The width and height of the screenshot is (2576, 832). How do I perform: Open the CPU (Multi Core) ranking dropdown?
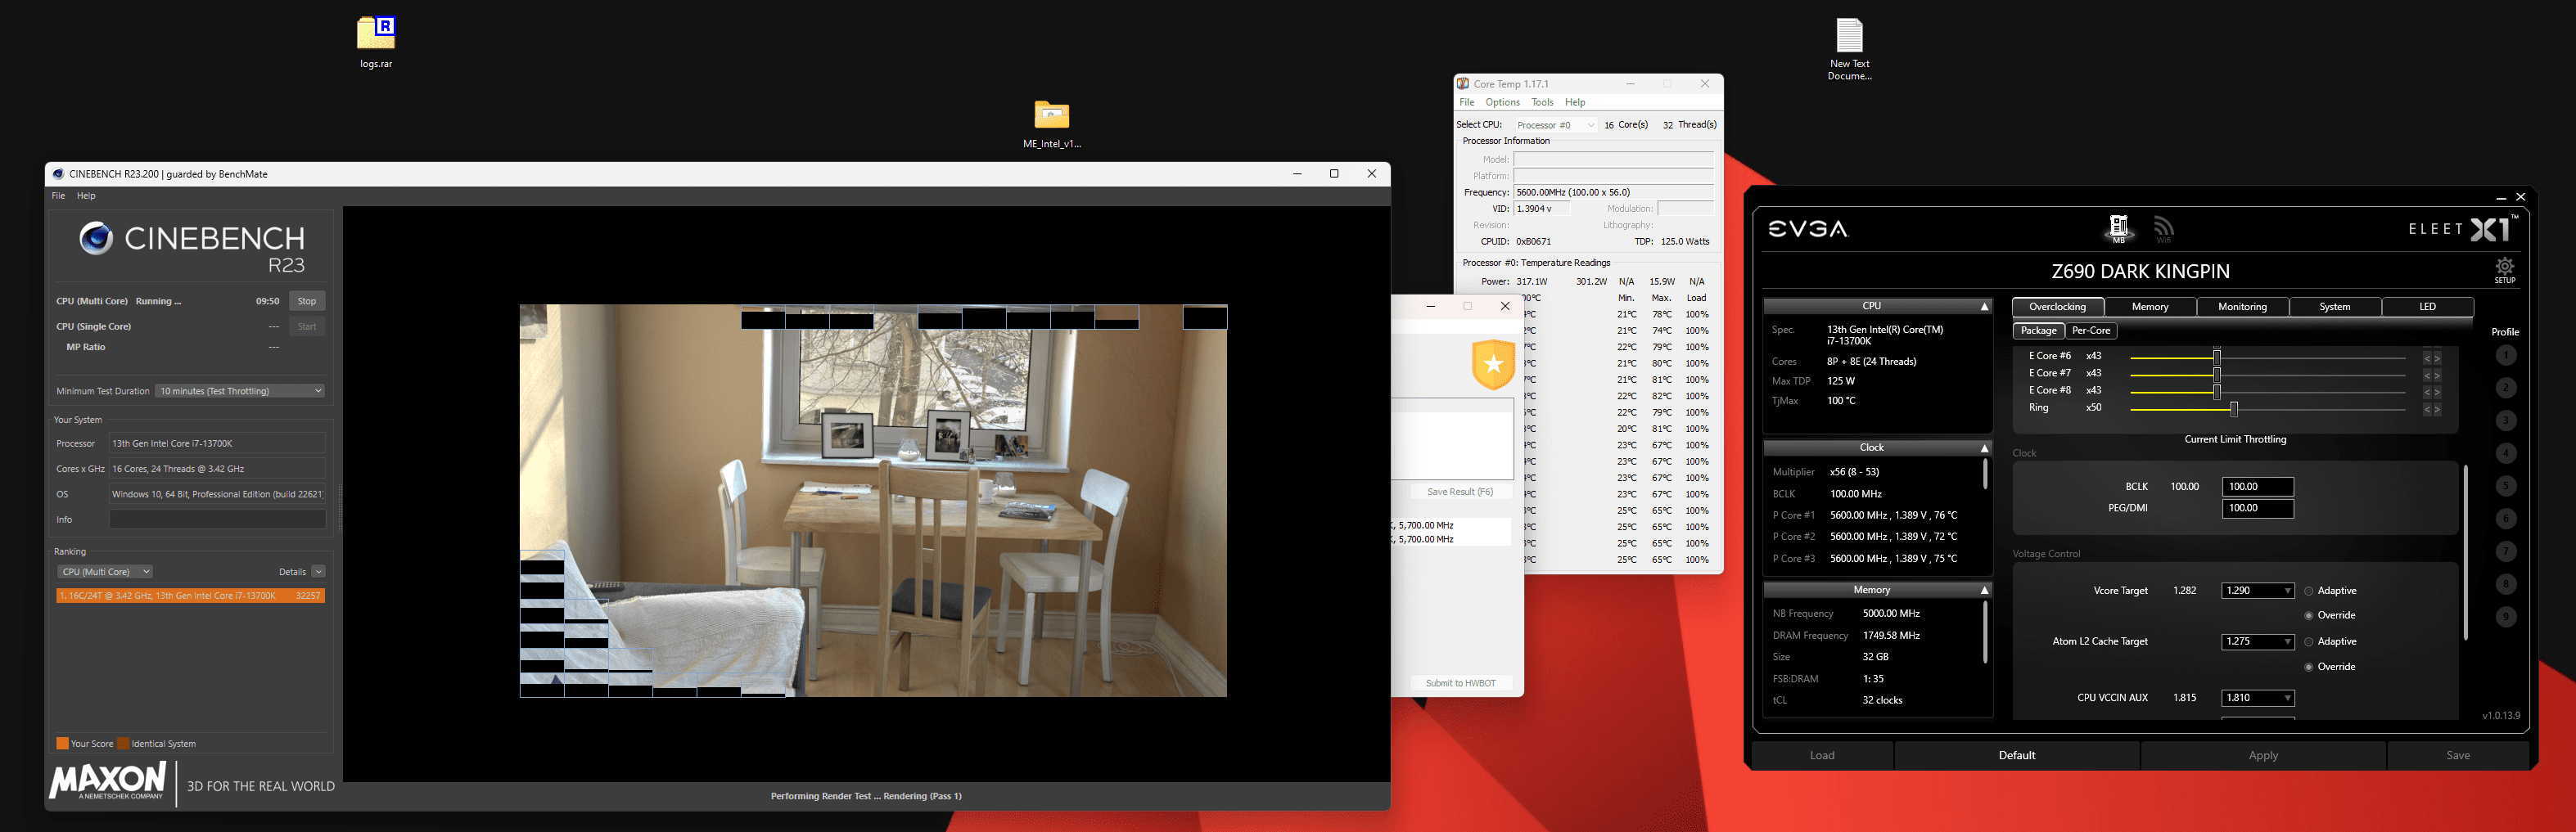pos(105,572)
